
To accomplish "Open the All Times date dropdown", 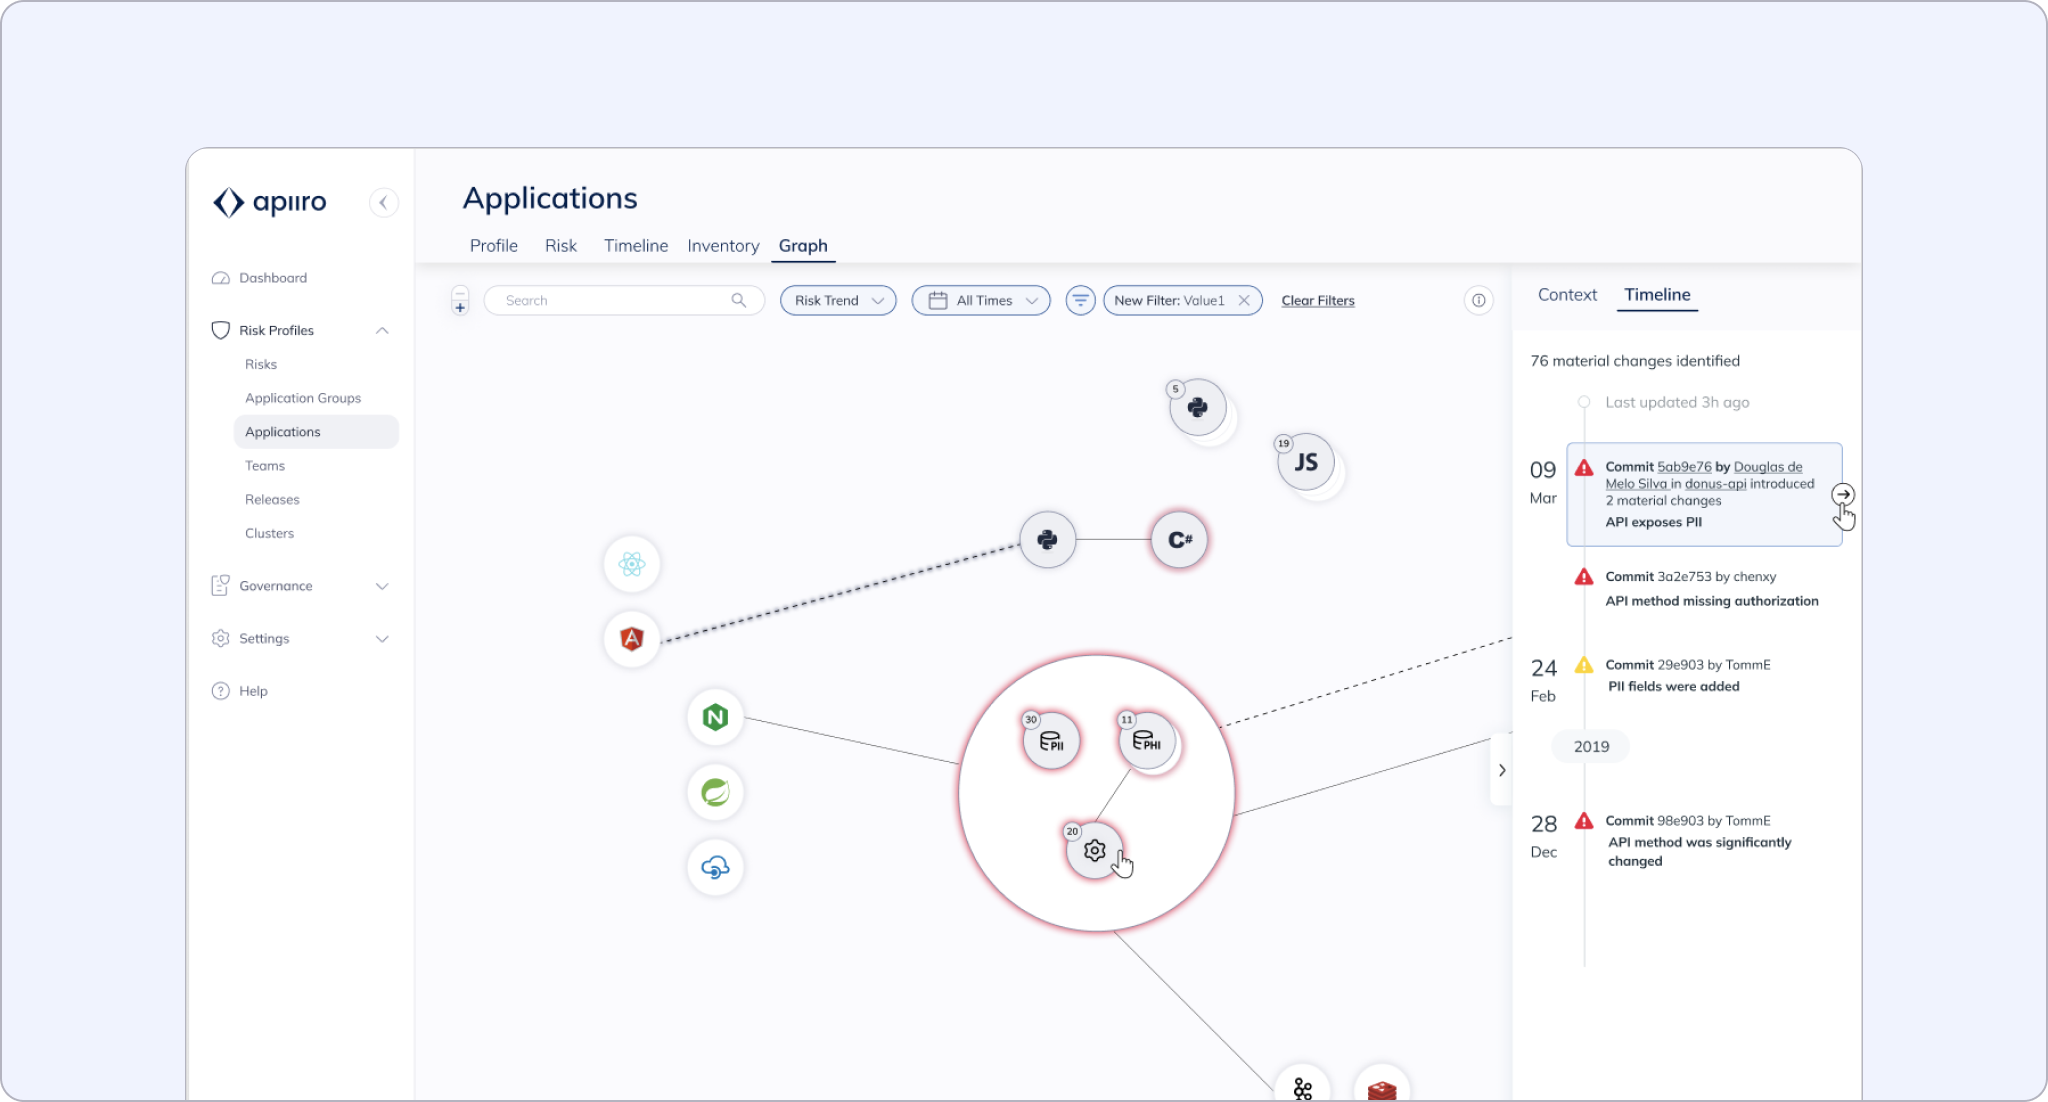I will [981, 300].
